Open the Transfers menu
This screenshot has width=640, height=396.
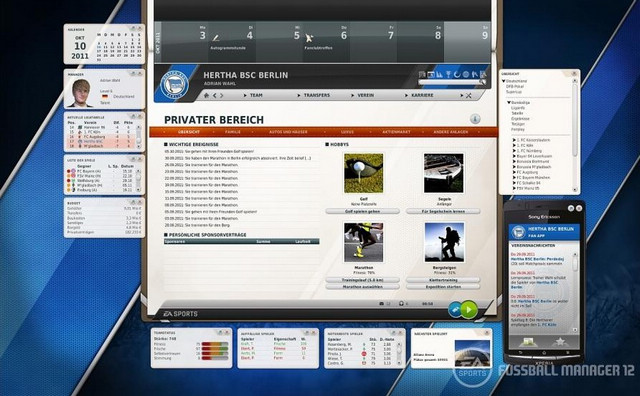(x=316, y=95)
